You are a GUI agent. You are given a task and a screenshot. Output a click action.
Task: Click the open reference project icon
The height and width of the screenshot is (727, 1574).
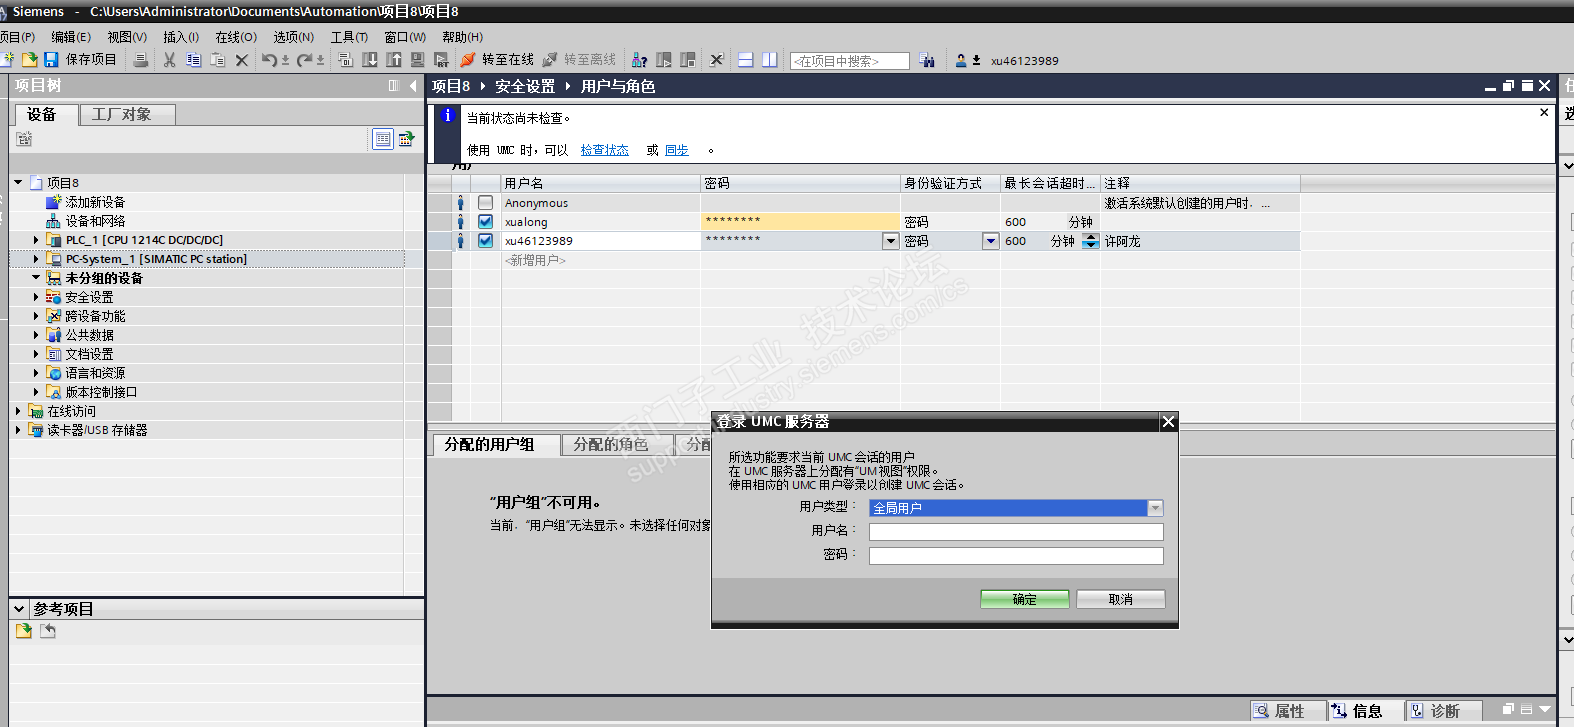[x=24, y=631]
